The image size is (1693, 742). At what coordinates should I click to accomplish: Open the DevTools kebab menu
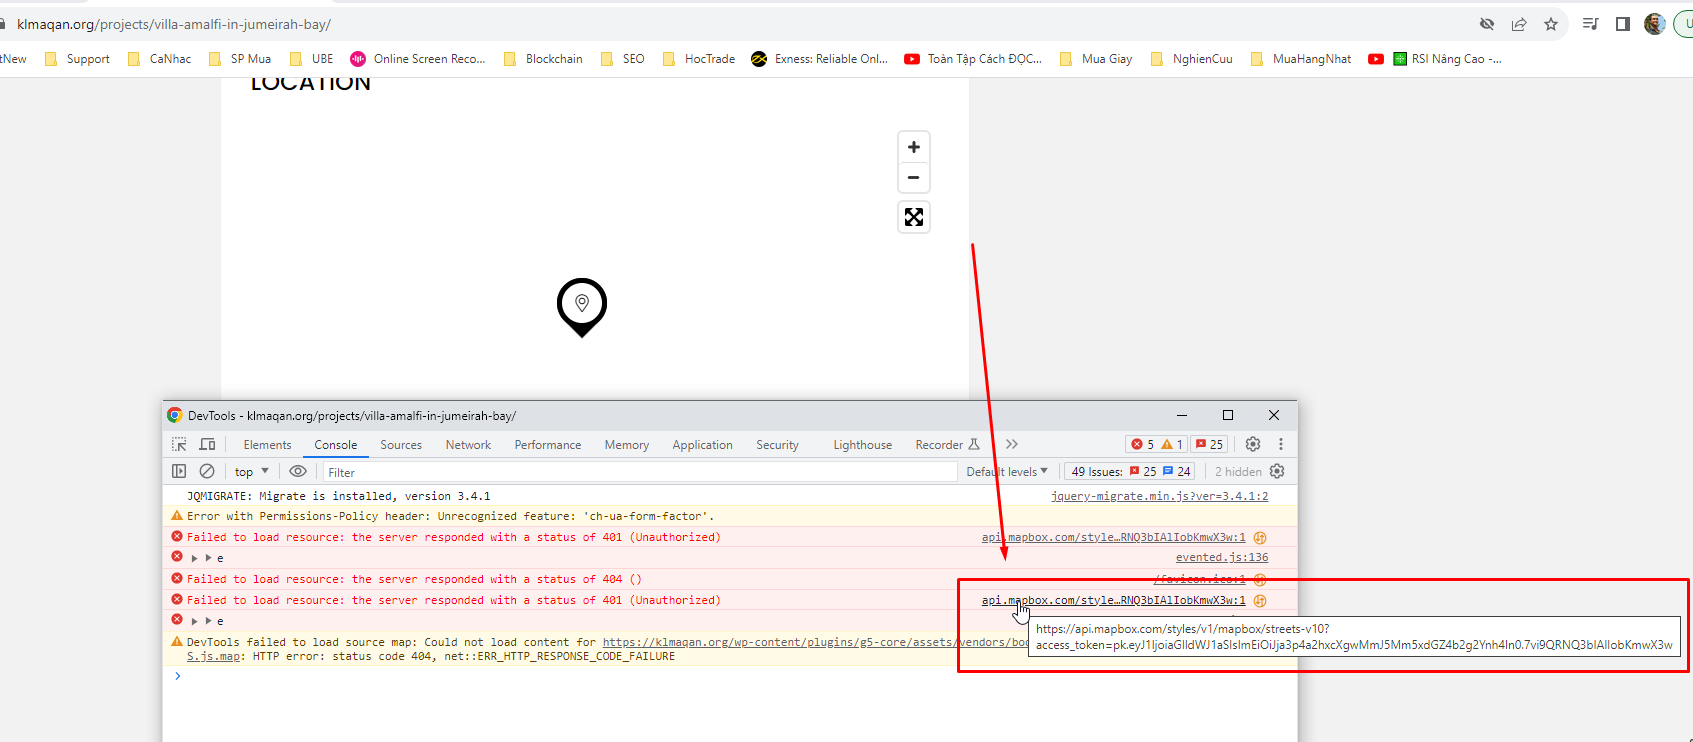(1281, 444)
